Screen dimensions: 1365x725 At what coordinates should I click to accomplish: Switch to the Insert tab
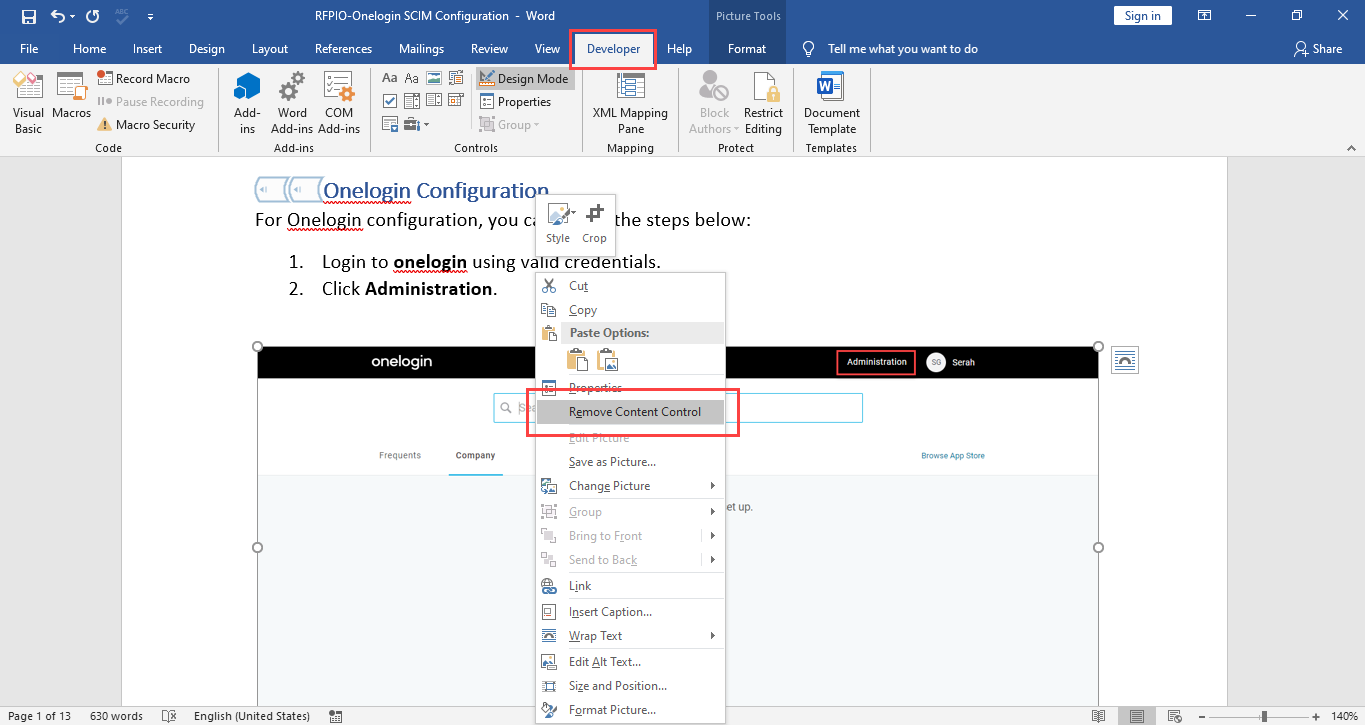coord(147,48)
